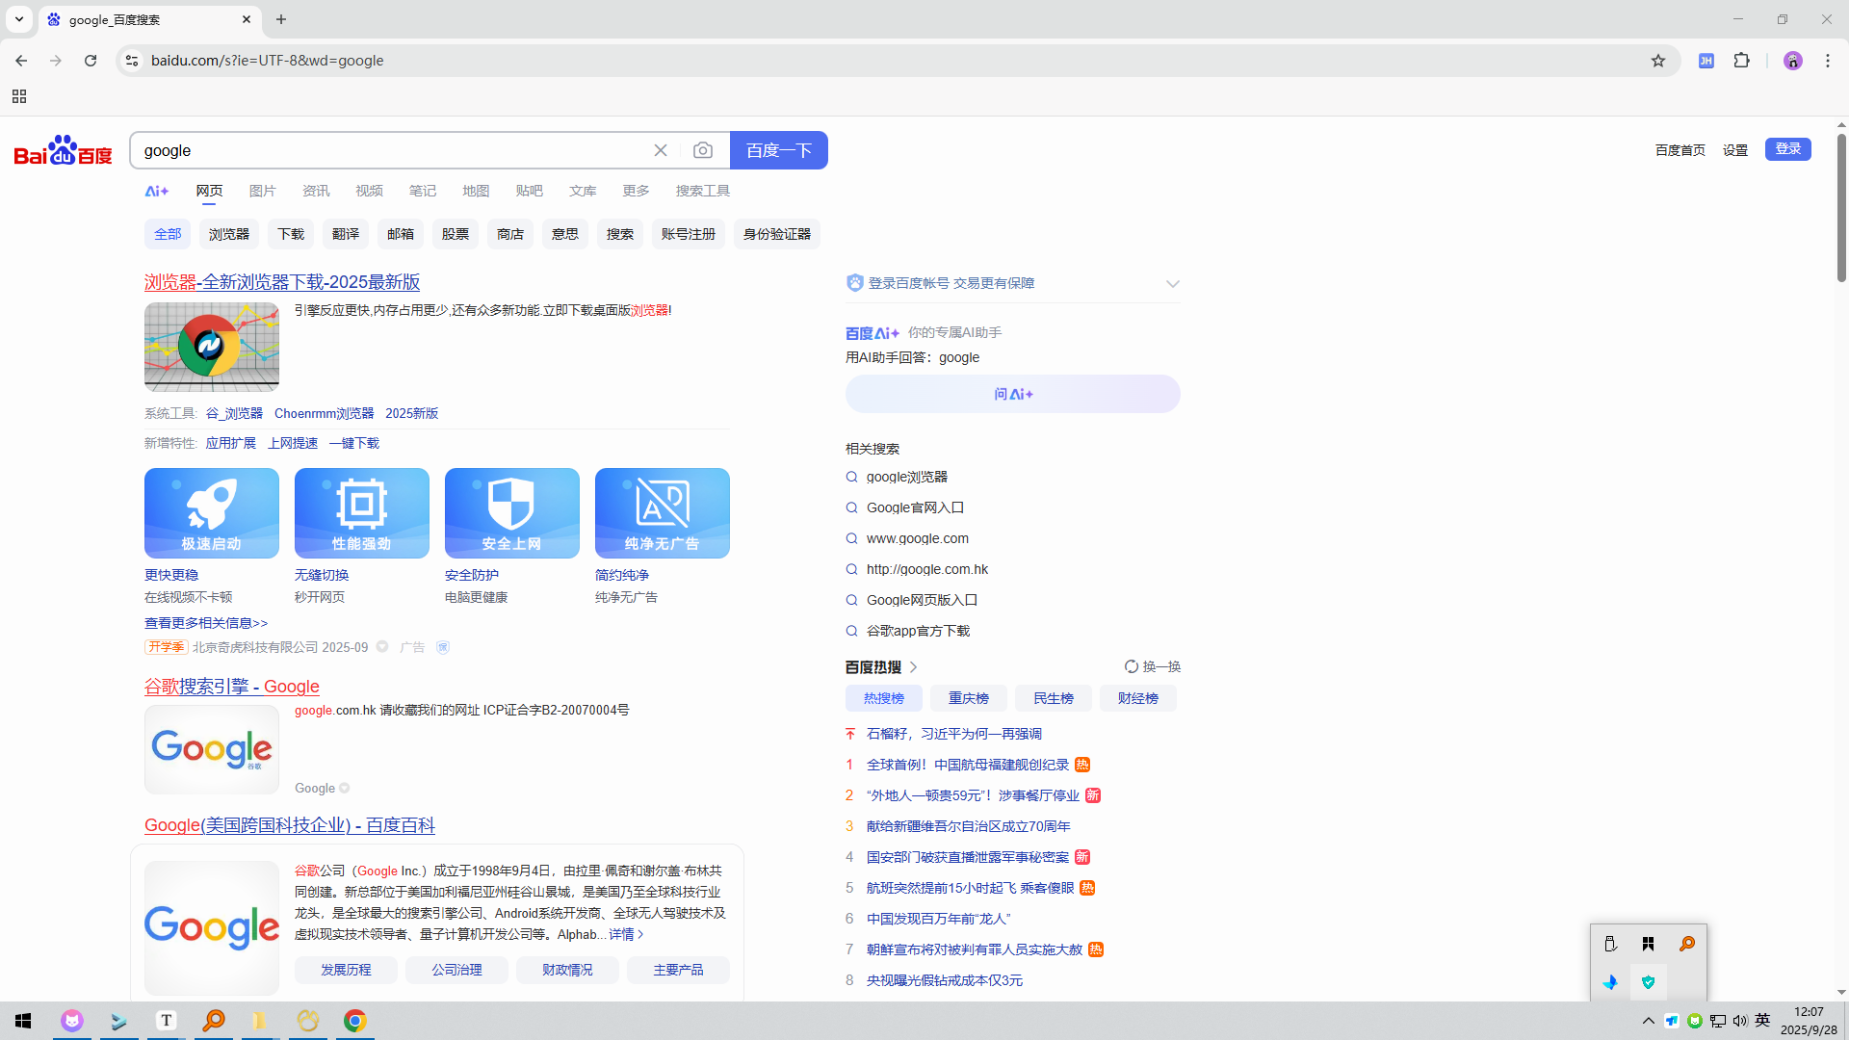Expand the 搜索工具 options
This screenshot has height=1040, width=1849.
click(702, 191)
